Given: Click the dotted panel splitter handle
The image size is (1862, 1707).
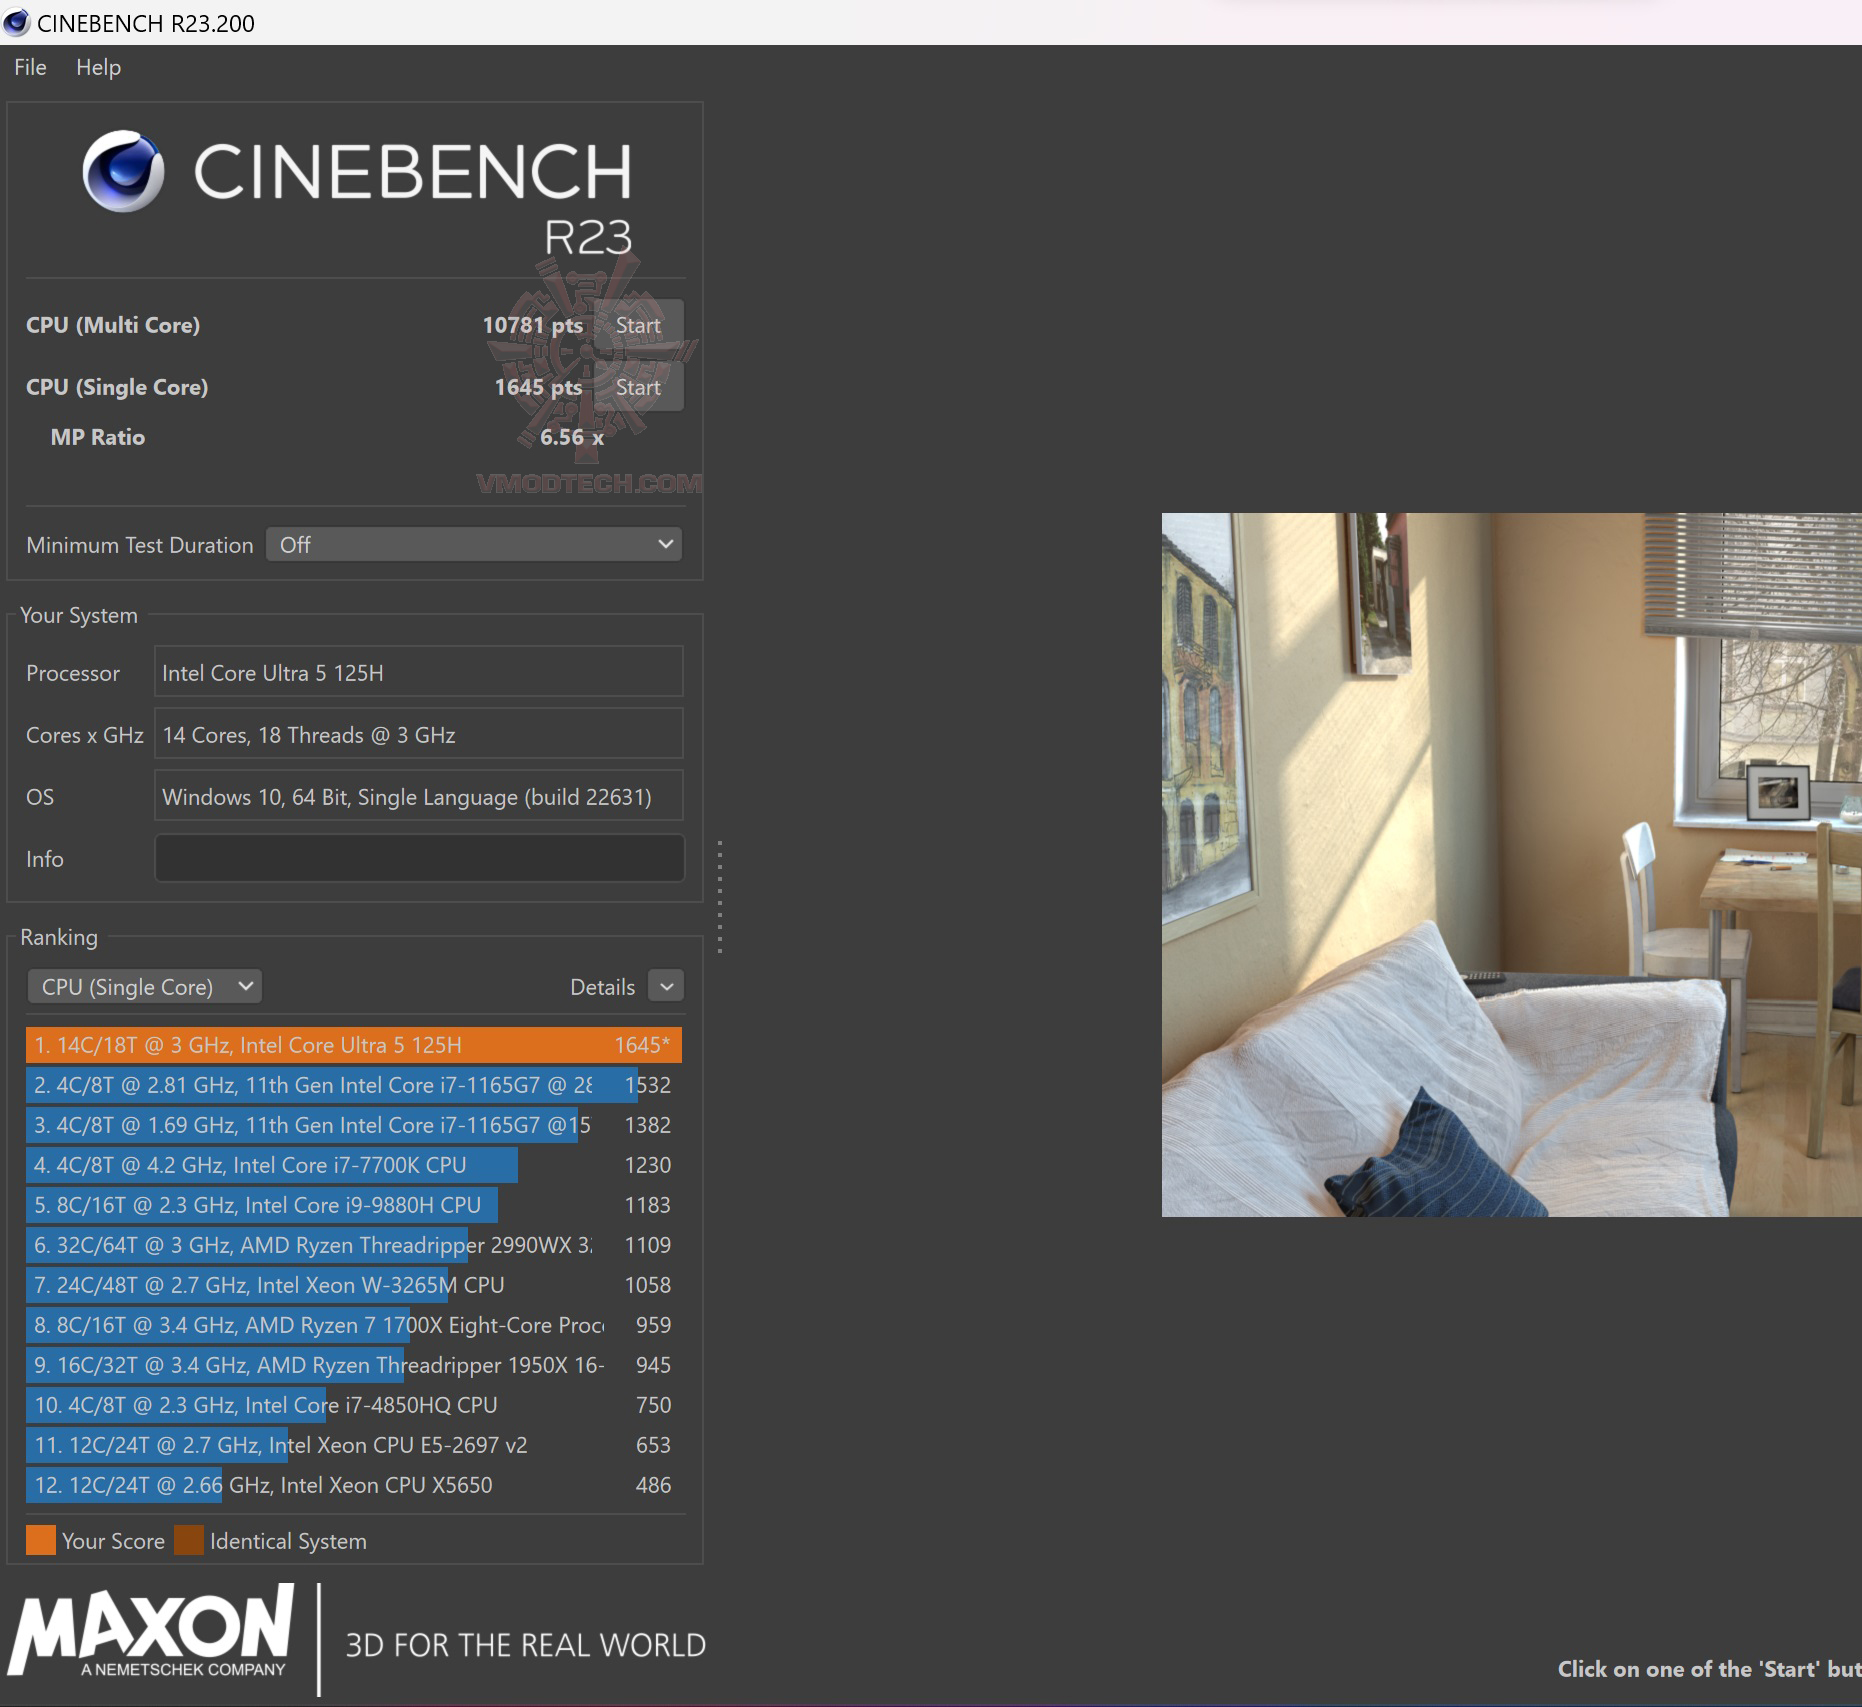Looking at the screenshot, I should pyautogui.click(x=720, y=897).
